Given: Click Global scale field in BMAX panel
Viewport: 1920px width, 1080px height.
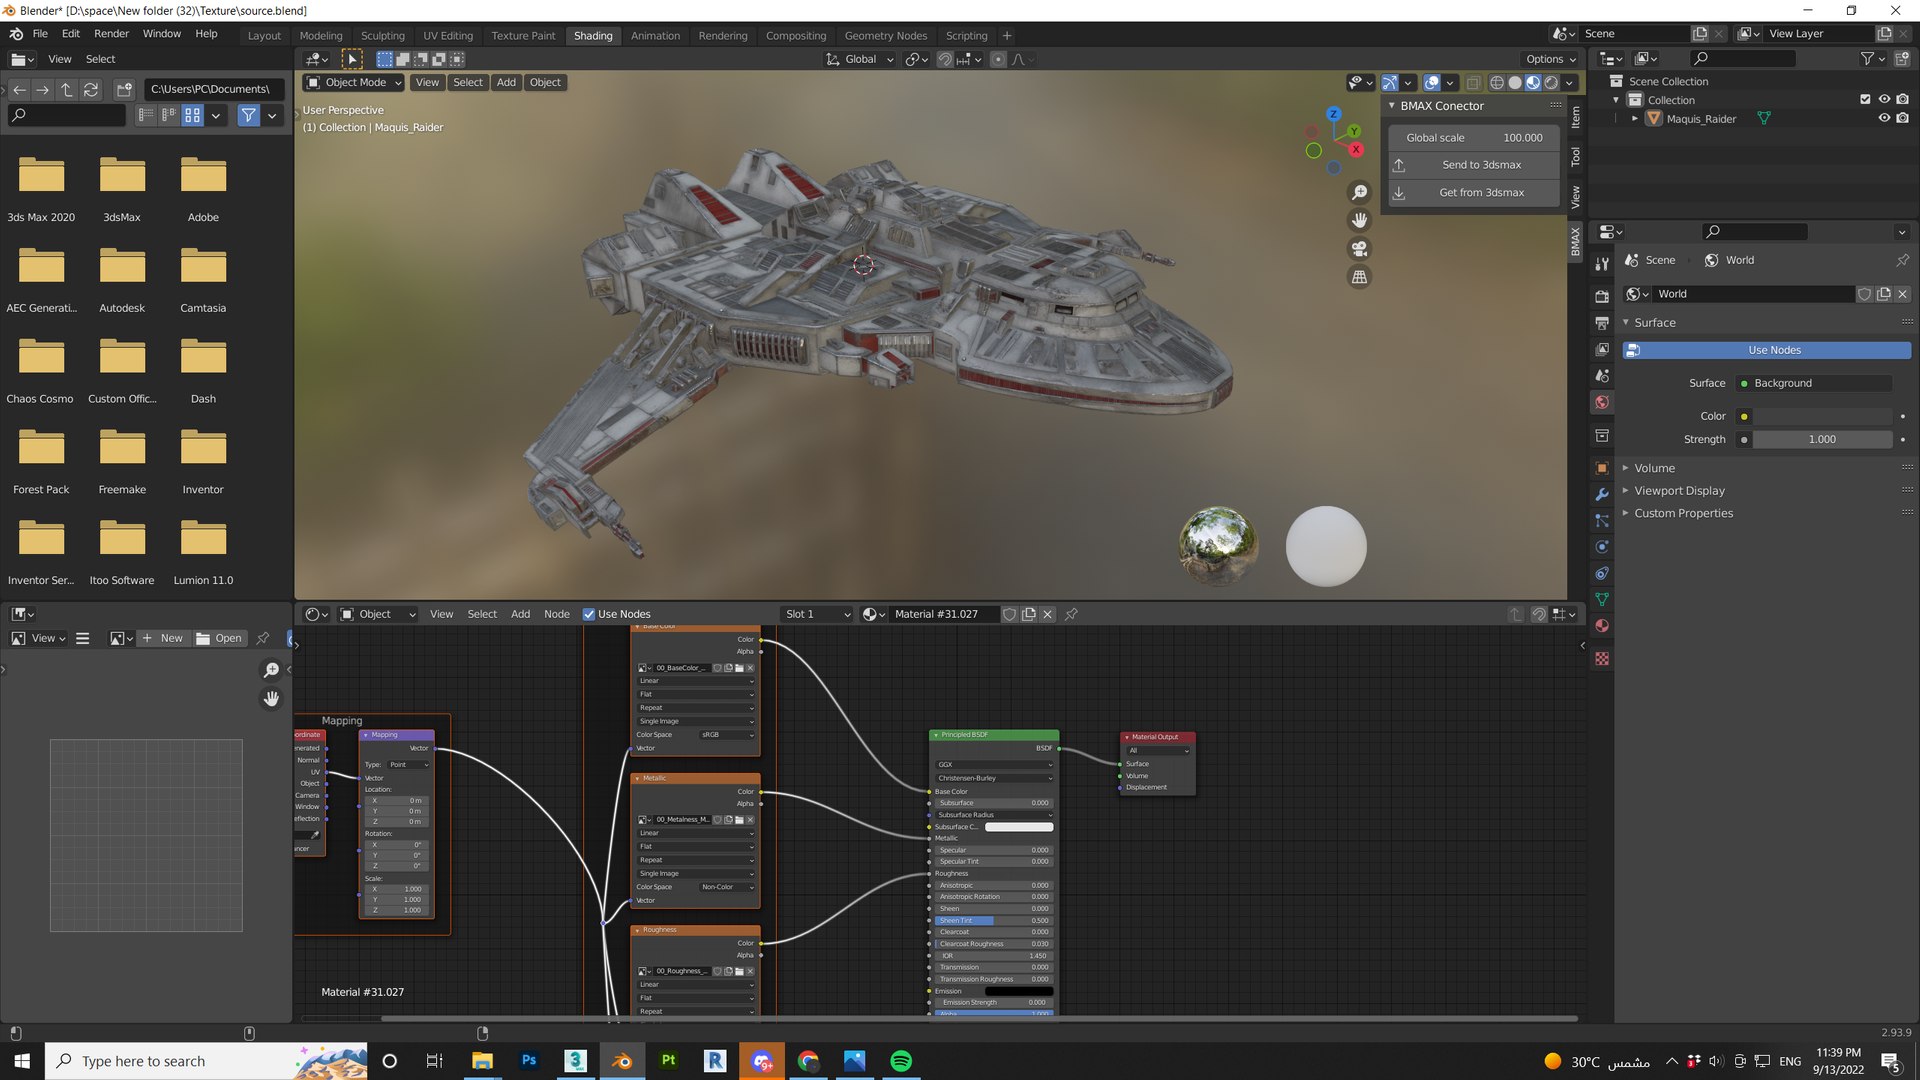Looking at the screenshot, I should (1473, 138).
